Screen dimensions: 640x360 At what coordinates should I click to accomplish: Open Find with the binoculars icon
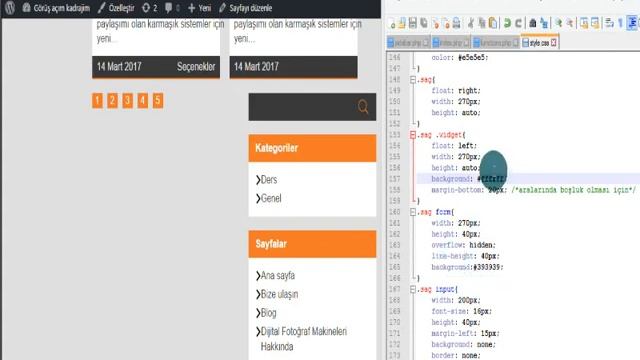533,23
